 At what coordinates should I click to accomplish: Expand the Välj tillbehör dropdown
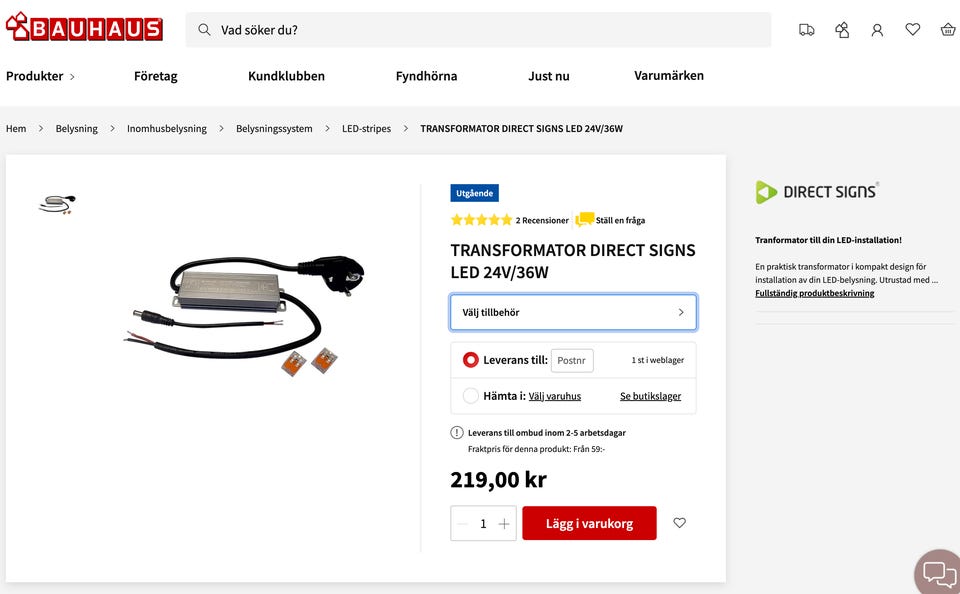pos(573,312)
